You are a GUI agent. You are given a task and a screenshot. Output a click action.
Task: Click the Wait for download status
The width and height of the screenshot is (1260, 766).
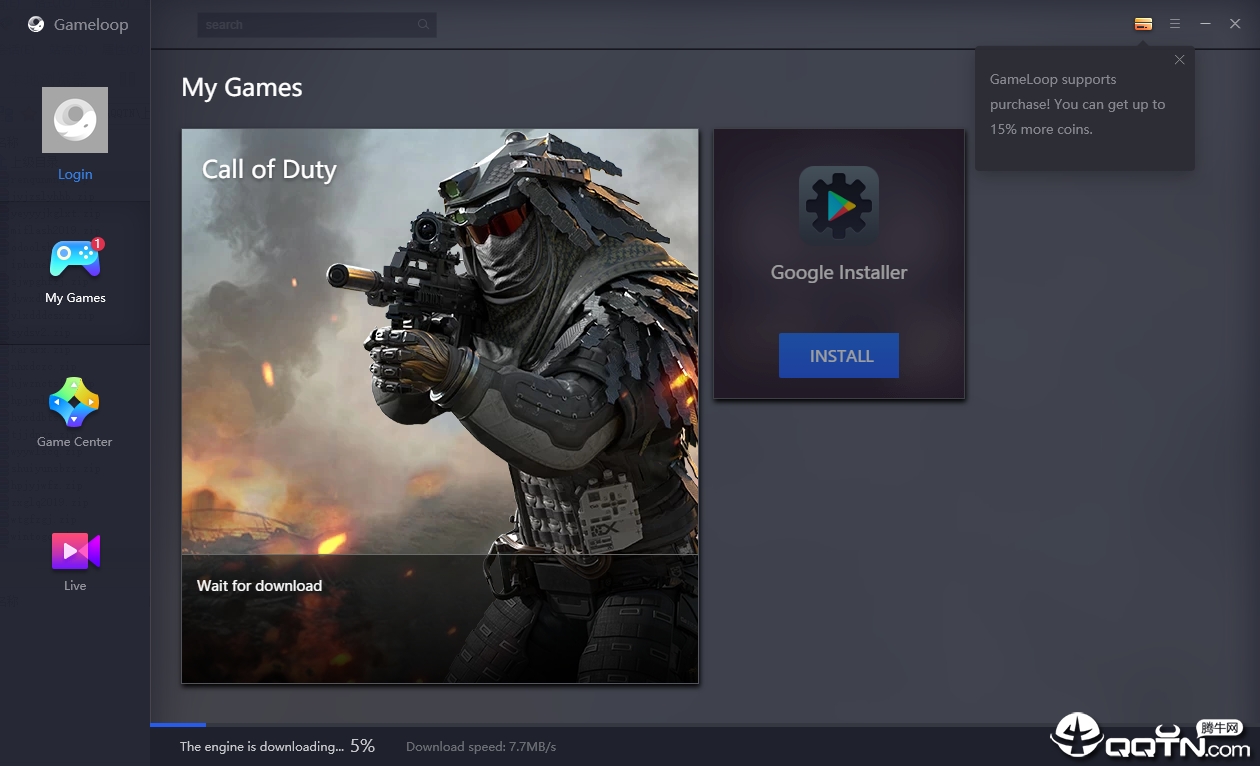pyautogui.click(x=259, y=586)
